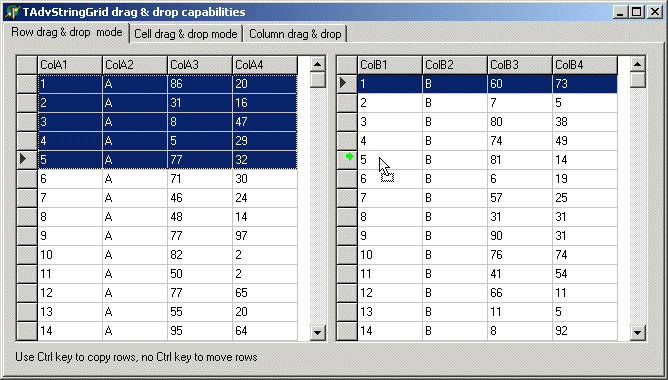Click the ColA1 column header

pyautogui.click(x=70, y=65)
